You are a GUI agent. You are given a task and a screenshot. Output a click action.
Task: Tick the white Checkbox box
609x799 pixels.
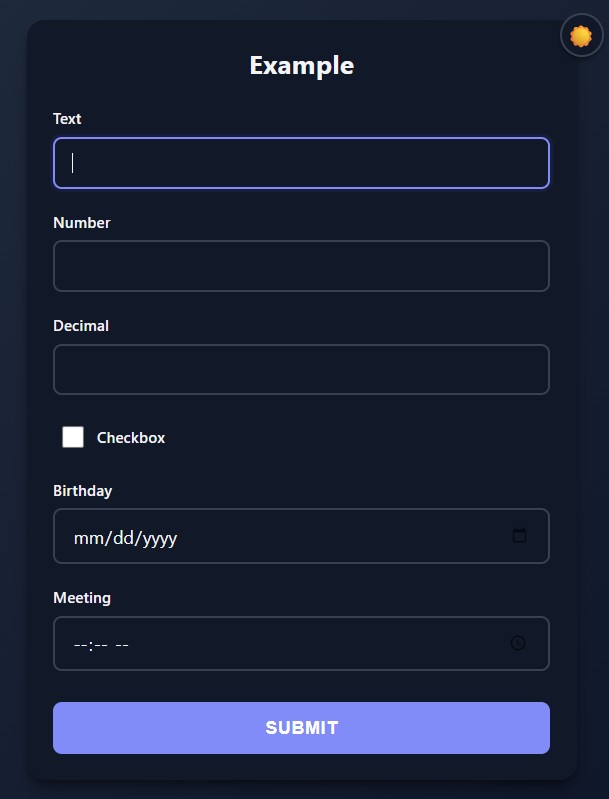(x=73, y=437)
